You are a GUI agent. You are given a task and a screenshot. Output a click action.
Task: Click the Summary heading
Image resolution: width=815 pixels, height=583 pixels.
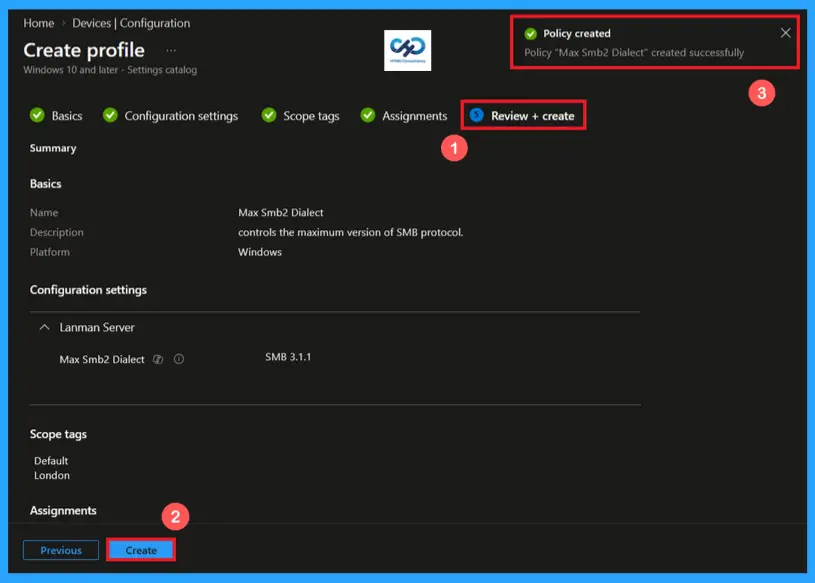pyautogui.click(x=53, y=148)
